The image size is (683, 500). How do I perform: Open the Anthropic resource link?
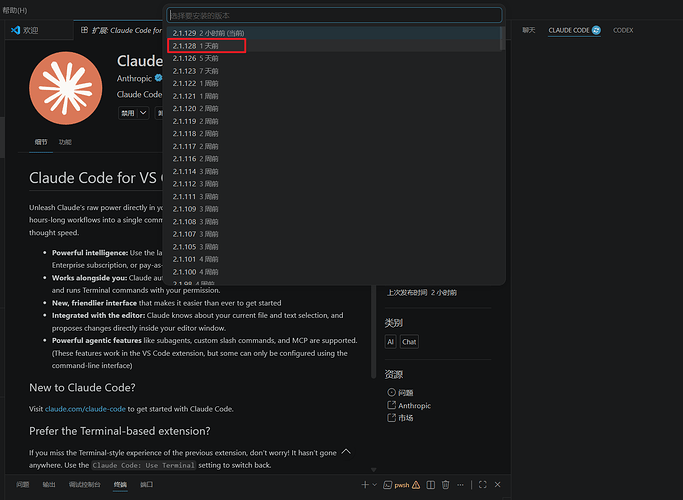(409, 405)
